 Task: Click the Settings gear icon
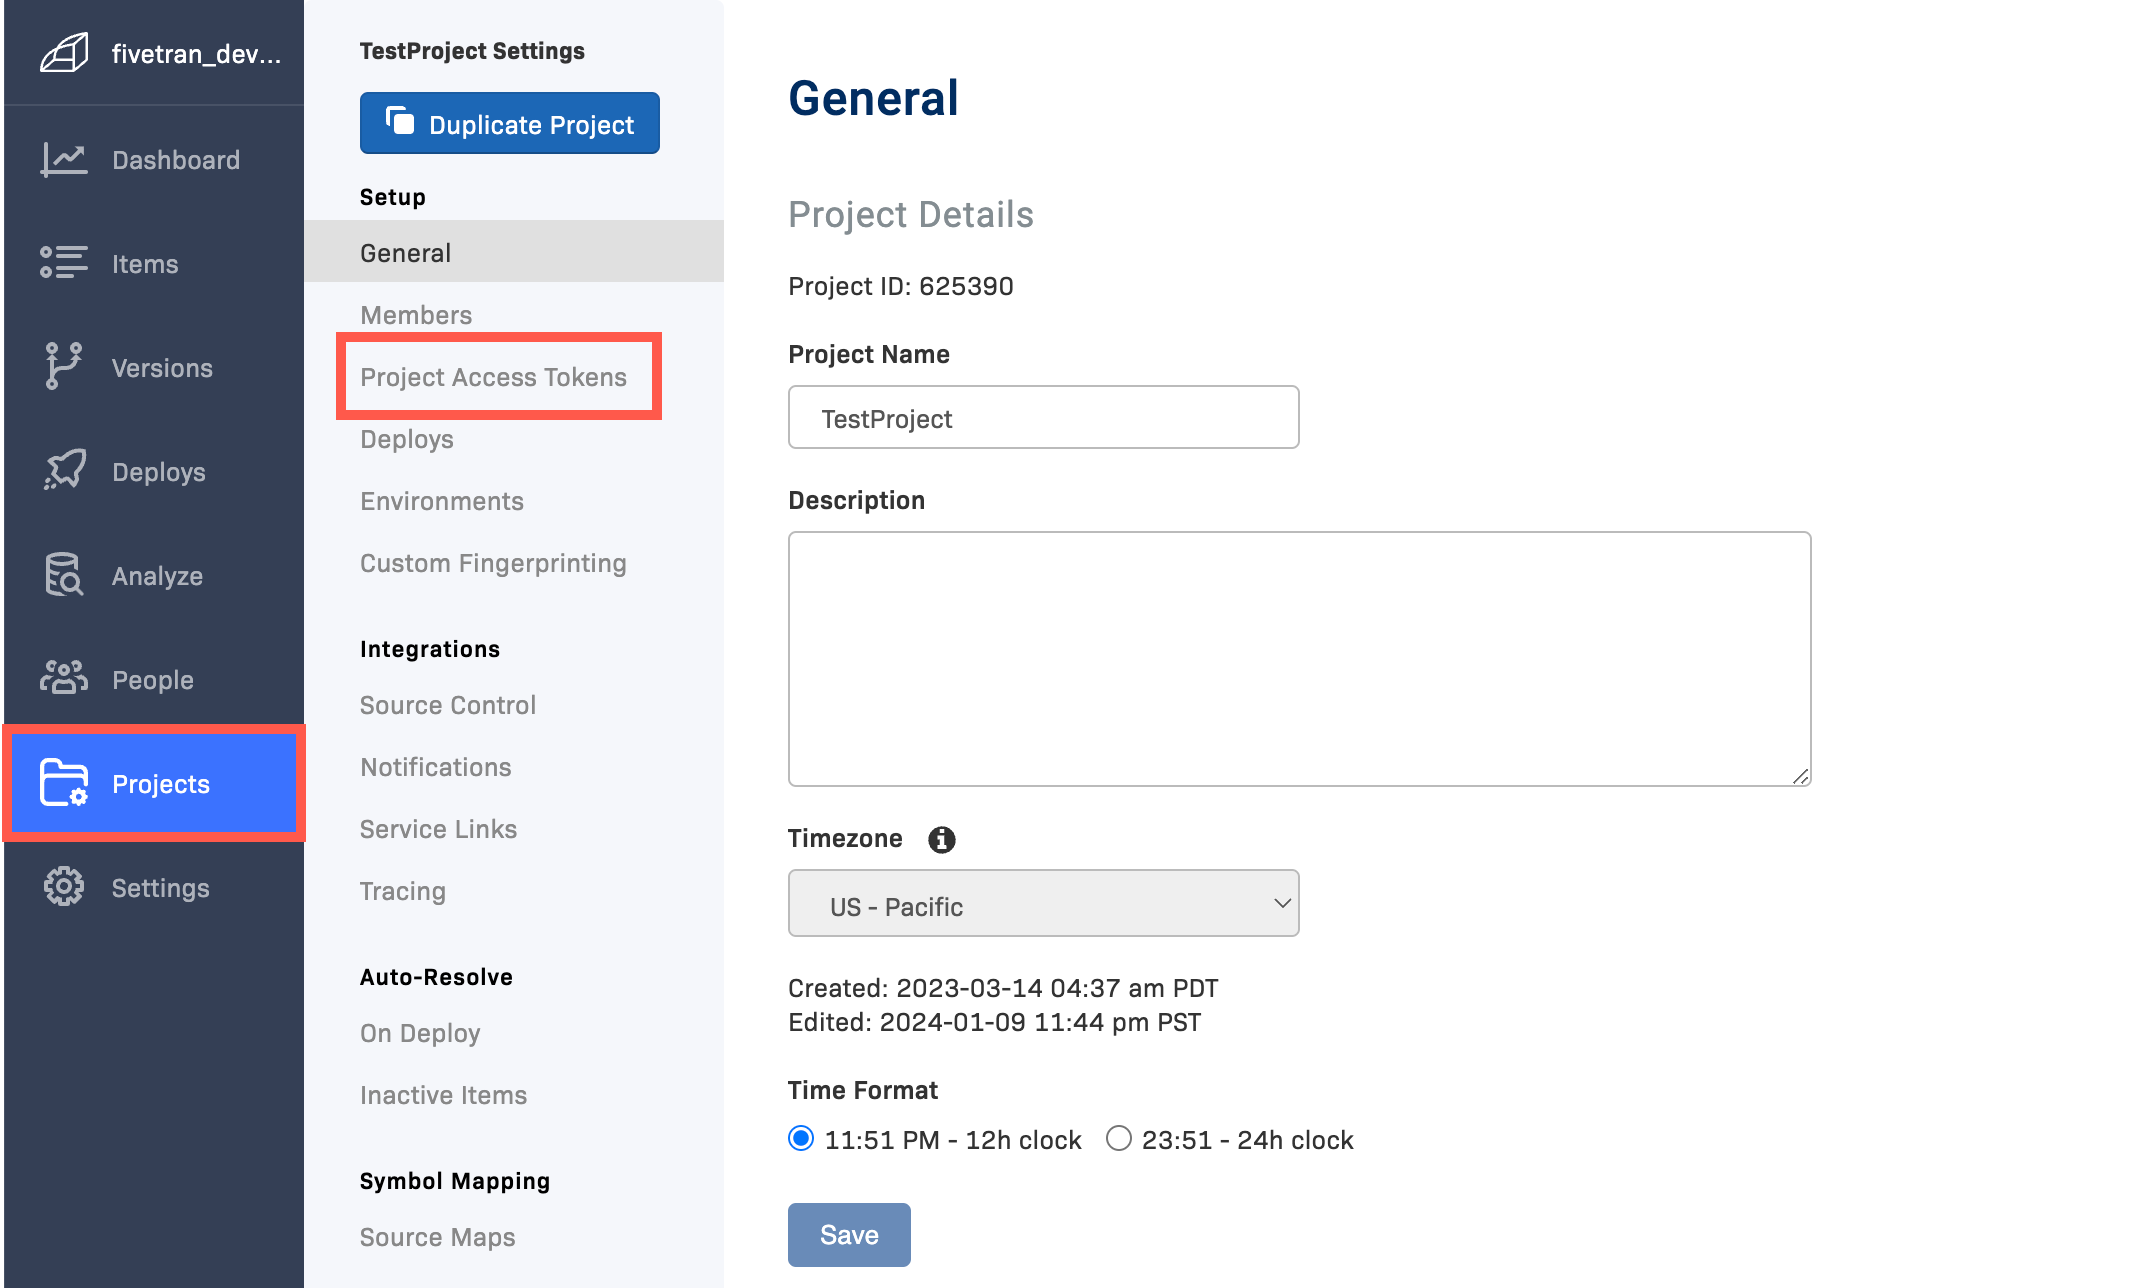(x=64, y=886)
